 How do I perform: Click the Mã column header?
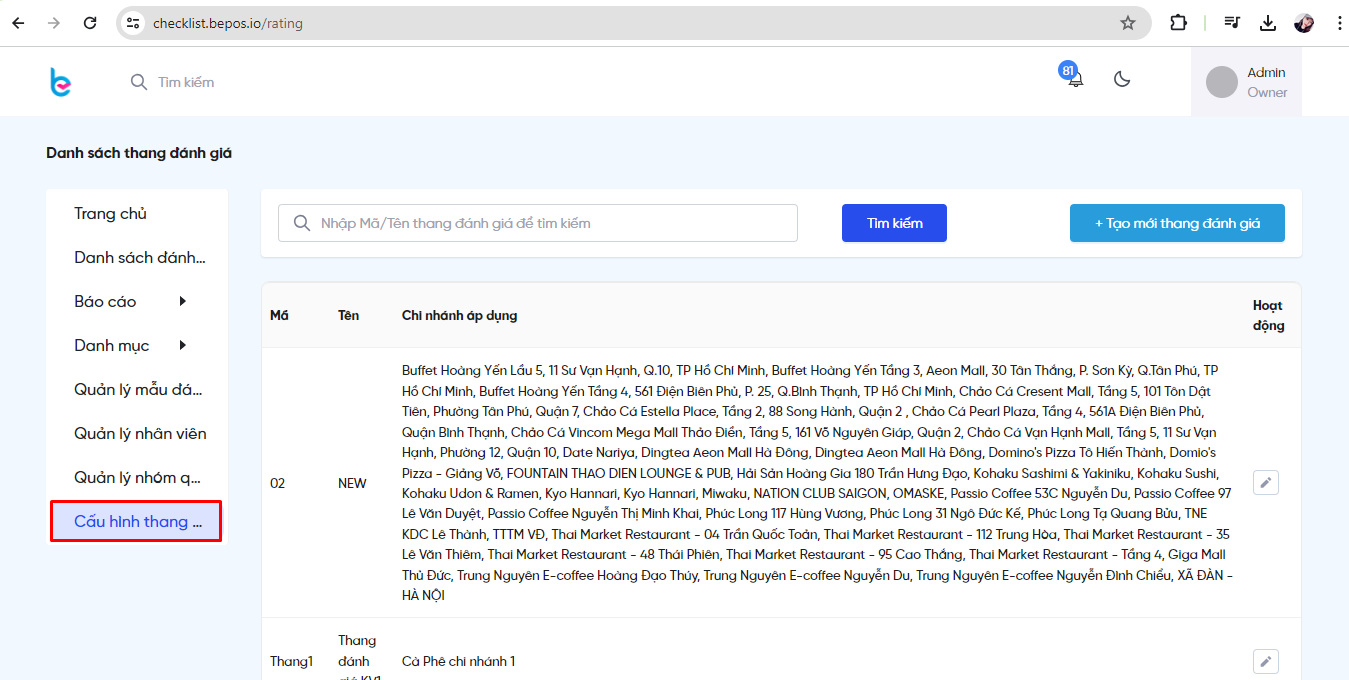pyautogui.click(x=279, y=315)
